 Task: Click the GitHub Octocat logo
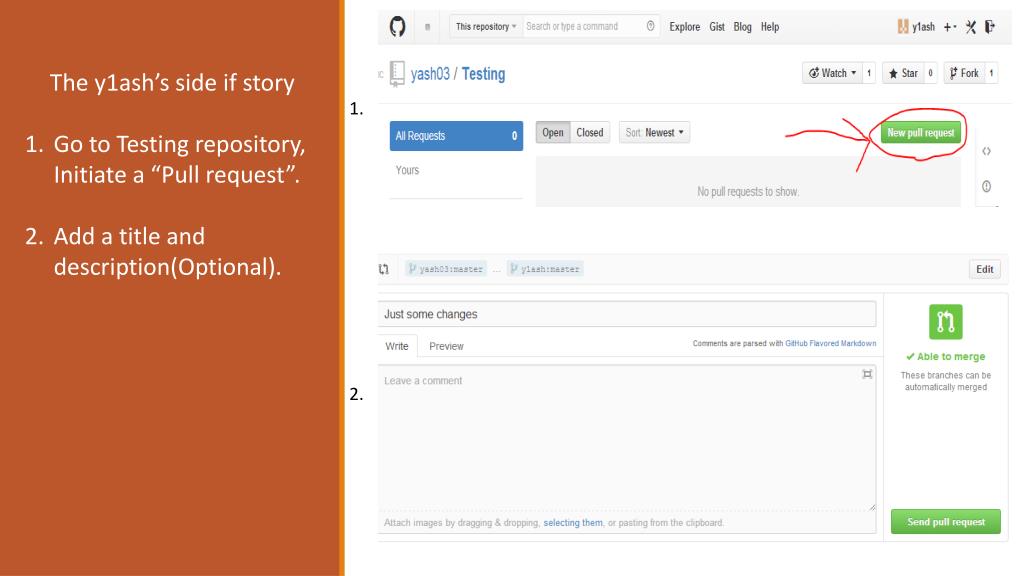pos(397,27)
